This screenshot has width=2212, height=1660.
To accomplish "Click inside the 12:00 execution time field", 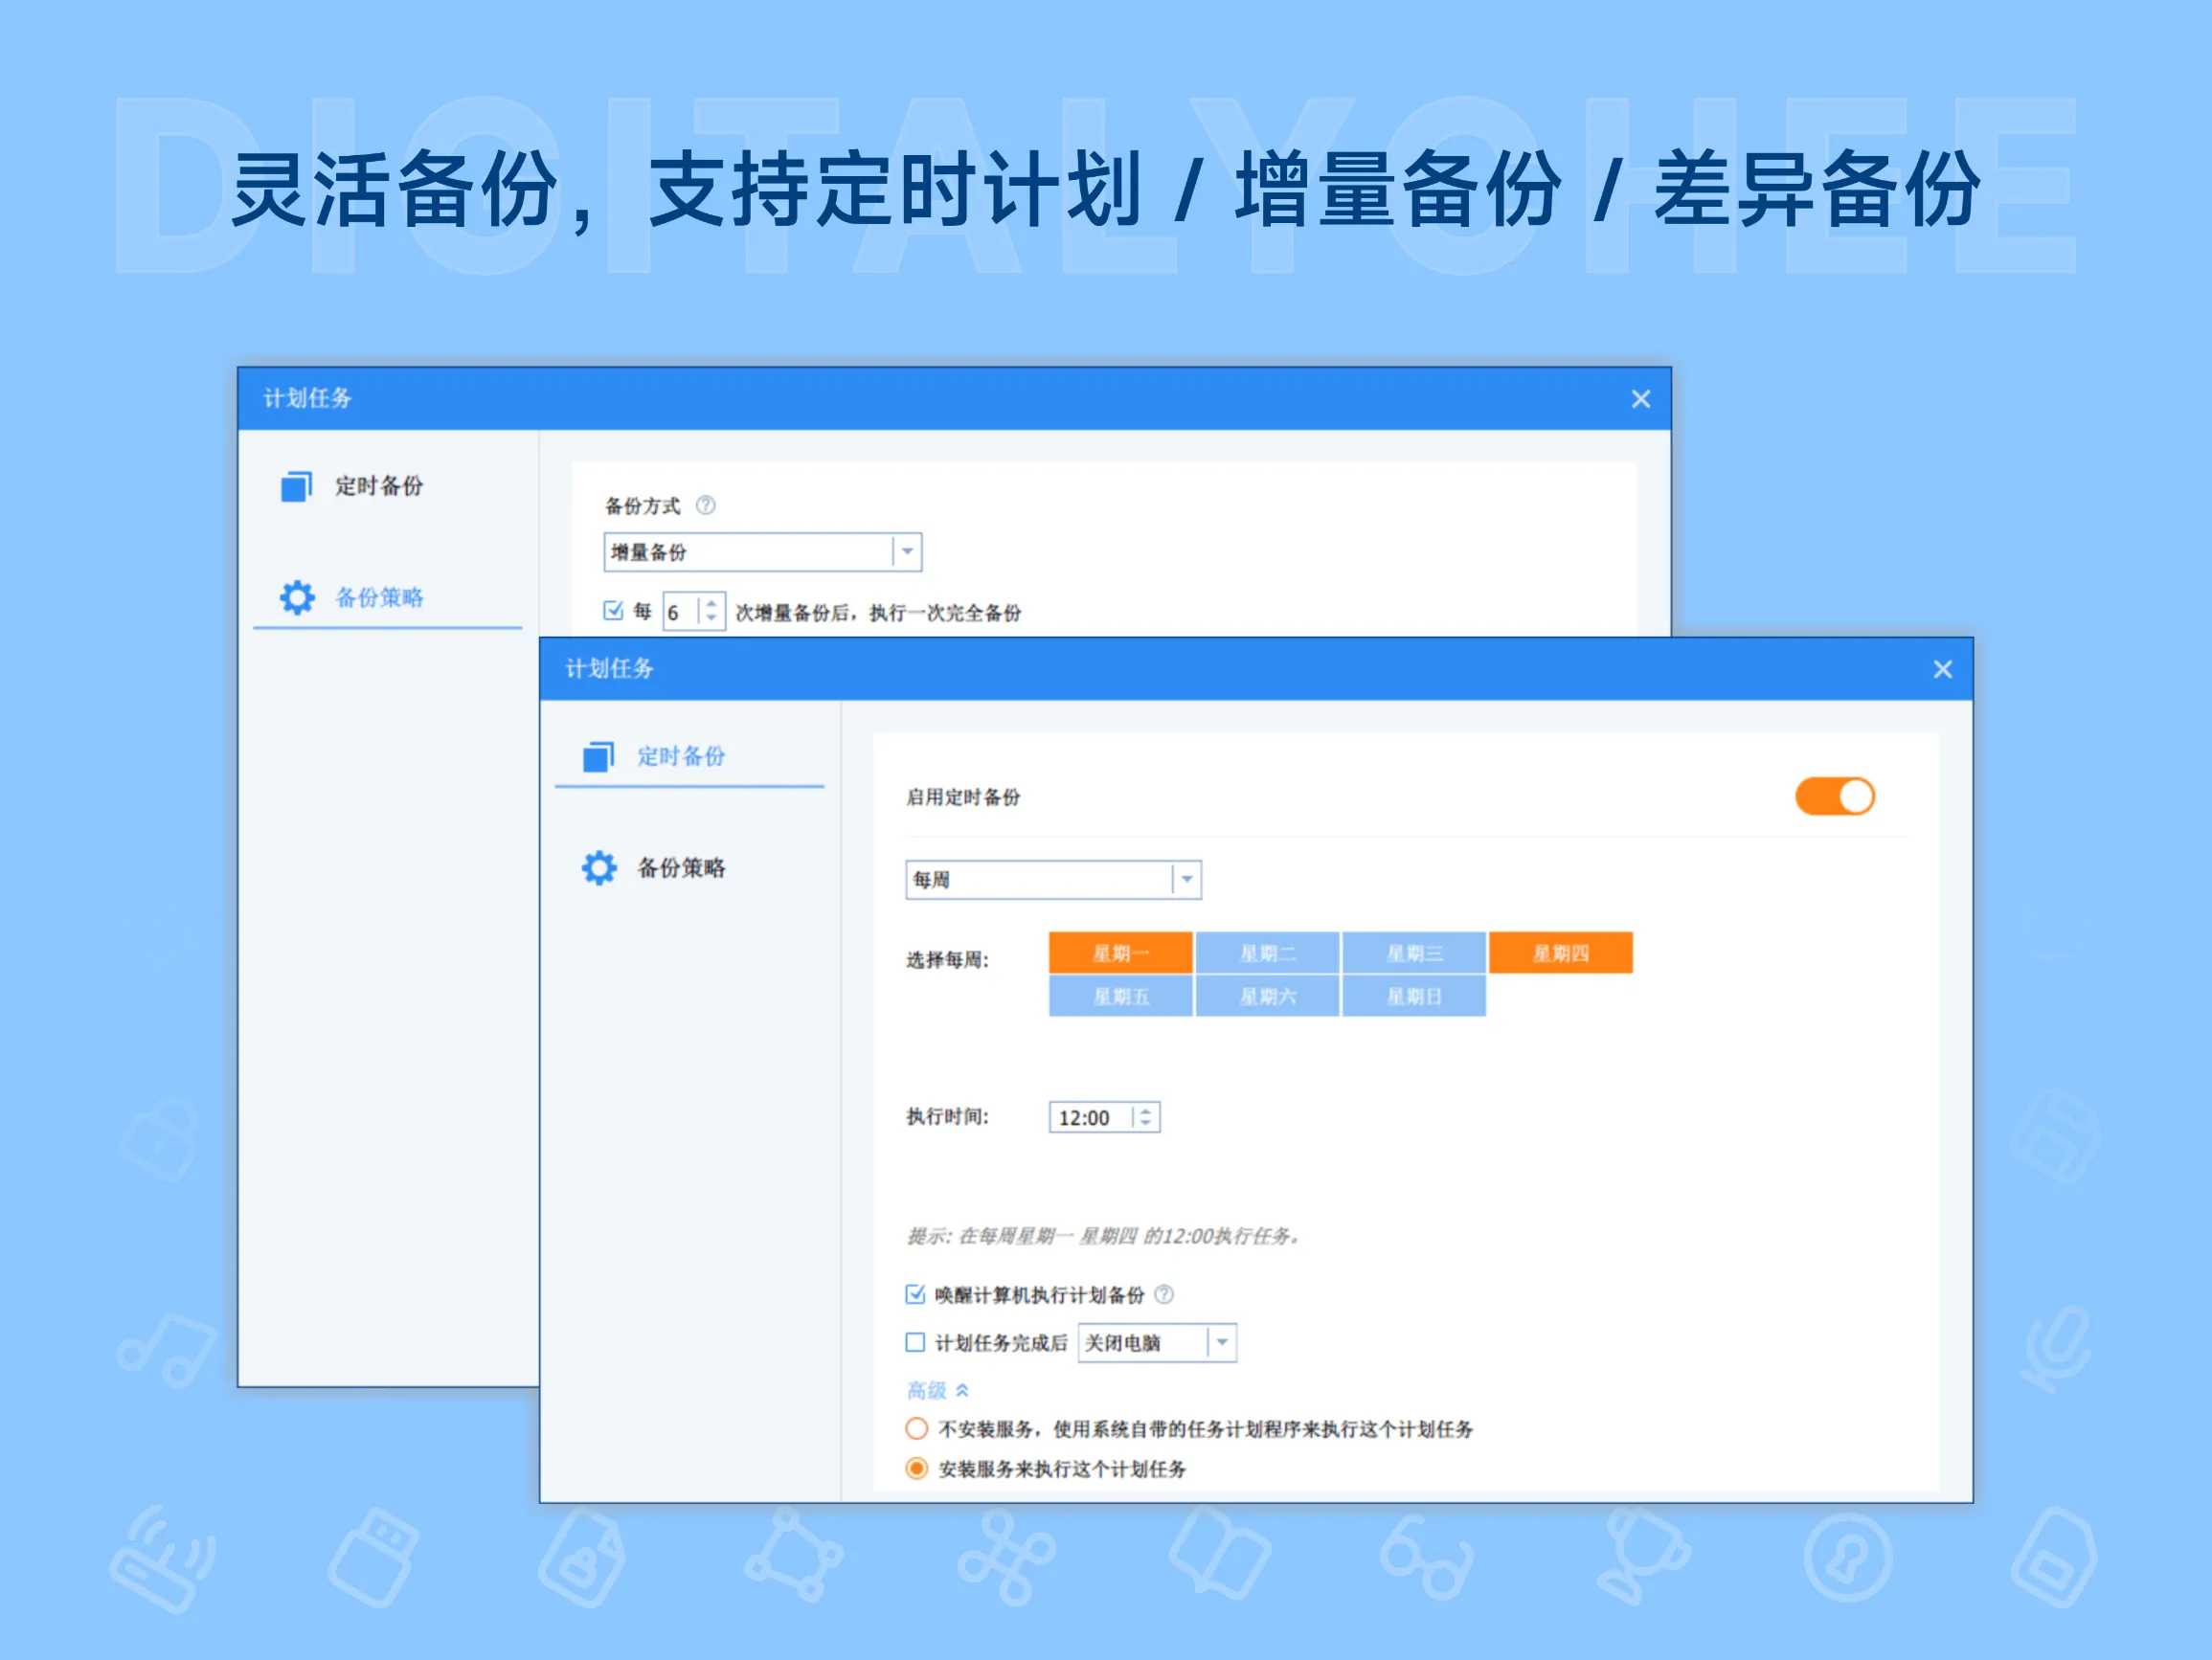I will tap(1085, 1117).
